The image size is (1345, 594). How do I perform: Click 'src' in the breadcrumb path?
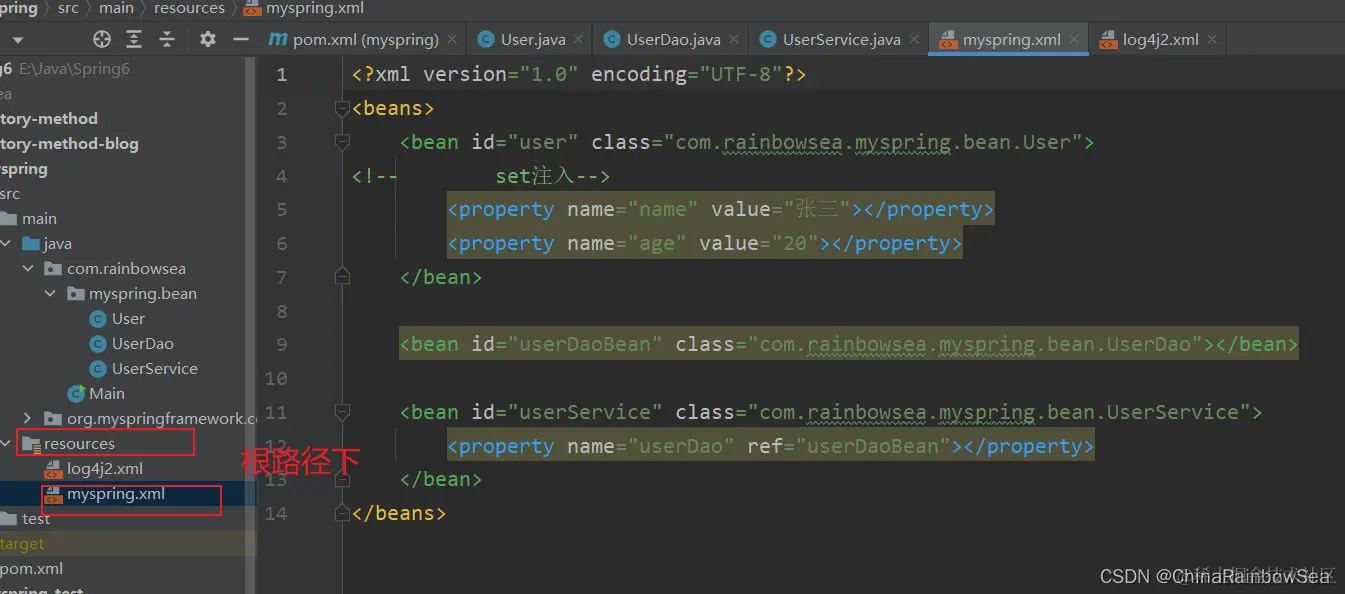pyautogui.click(x=68, y=8)
